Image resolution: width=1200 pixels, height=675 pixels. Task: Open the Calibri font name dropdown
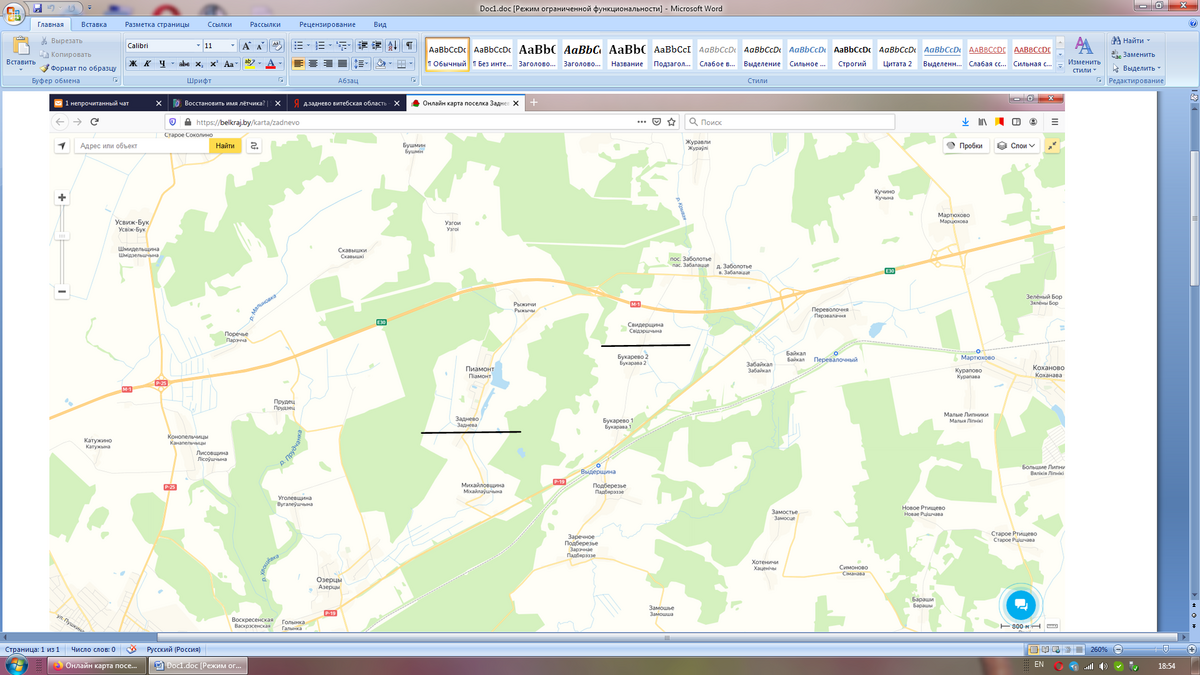[x=197, y=45]
